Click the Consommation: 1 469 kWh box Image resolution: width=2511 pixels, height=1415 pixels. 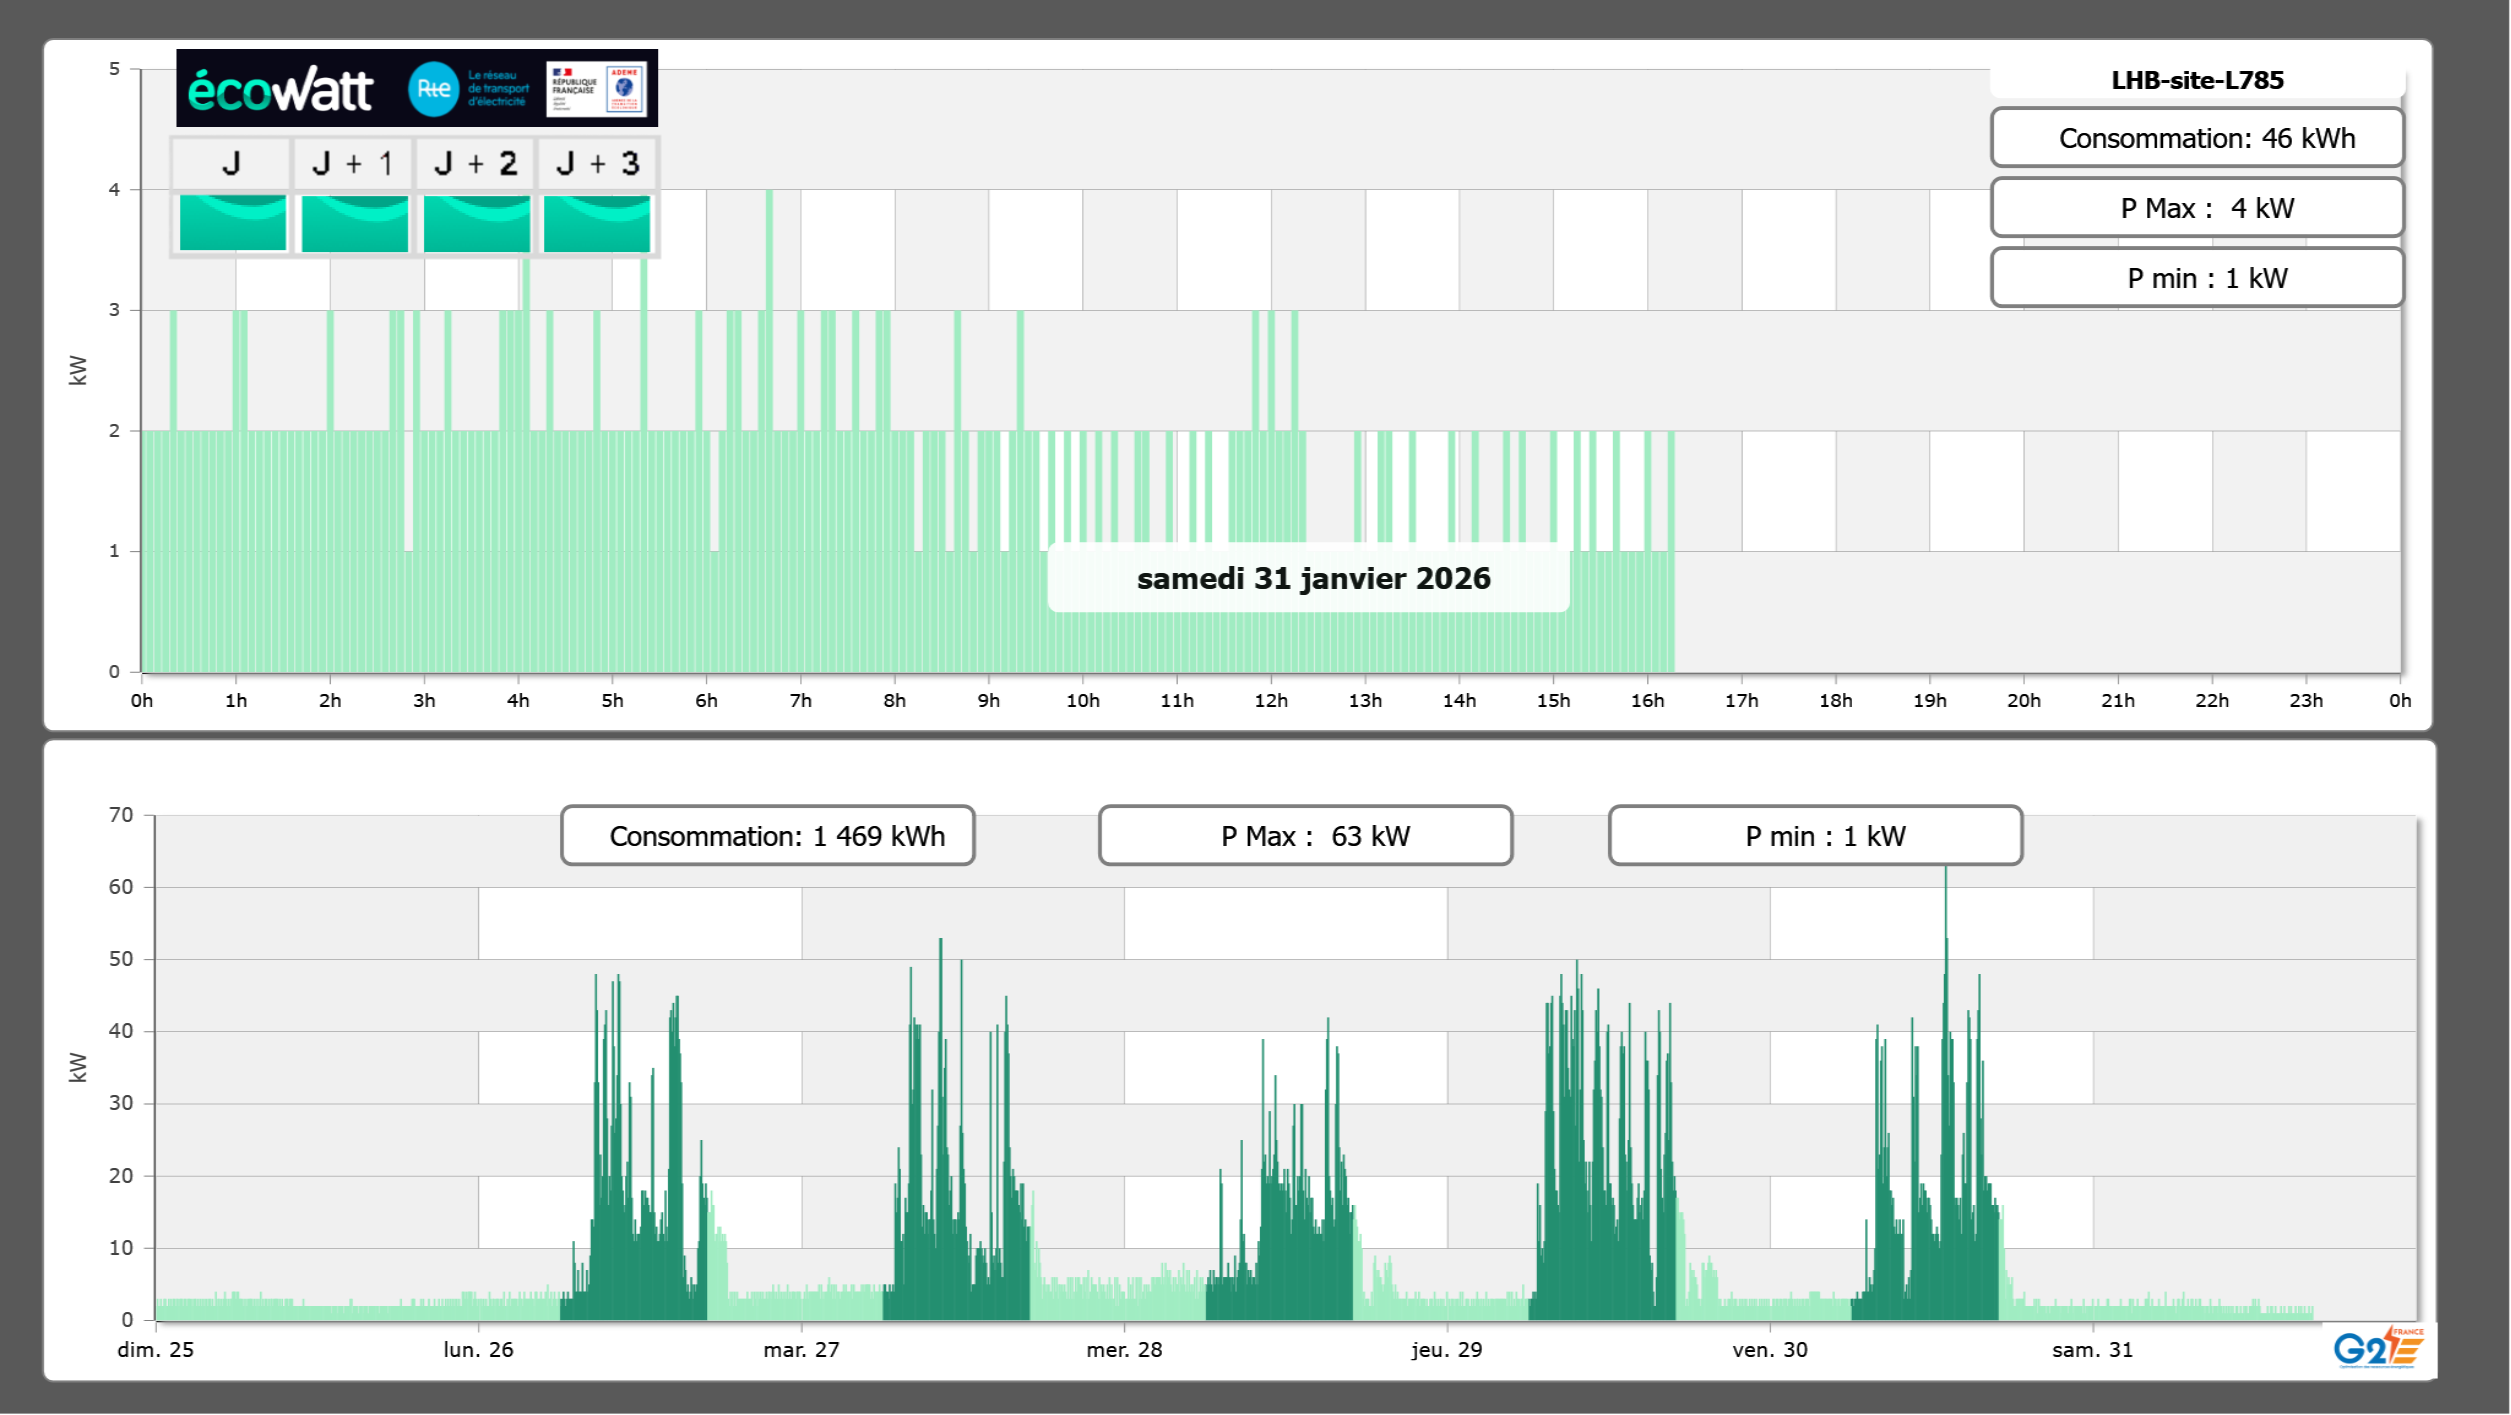(x=767, y=836)
